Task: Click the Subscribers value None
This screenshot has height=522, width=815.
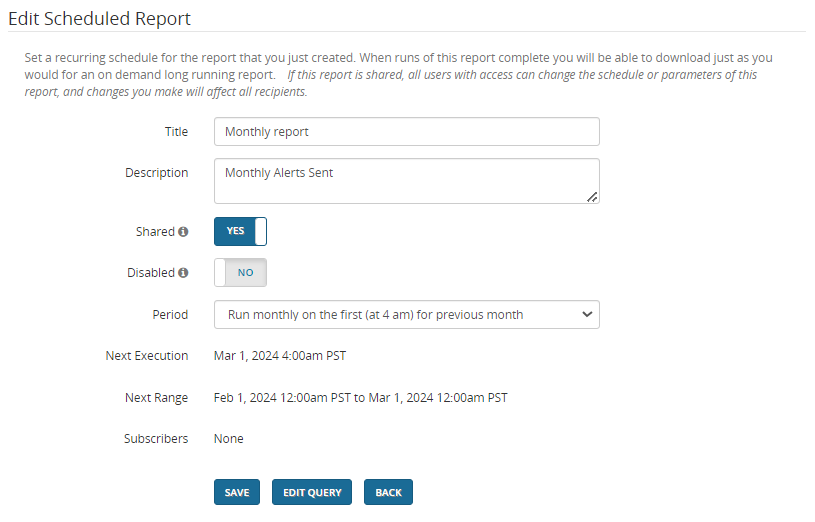Action: (229, 438)
